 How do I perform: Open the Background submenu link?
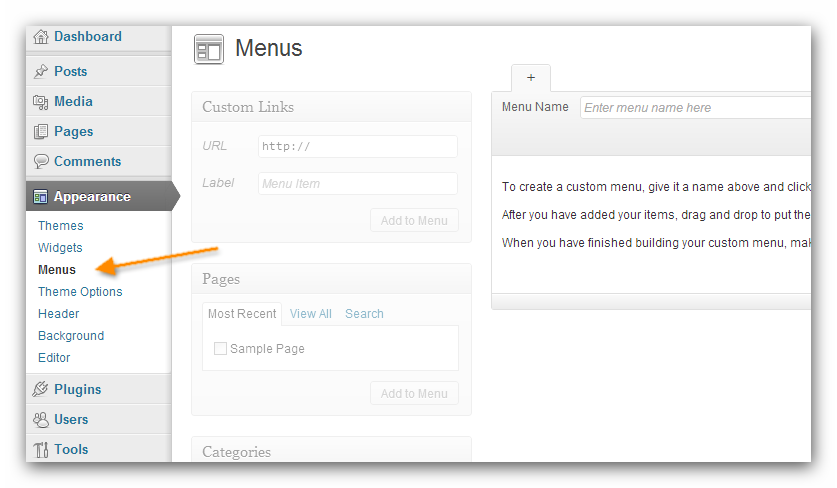[x=71, y=336]
